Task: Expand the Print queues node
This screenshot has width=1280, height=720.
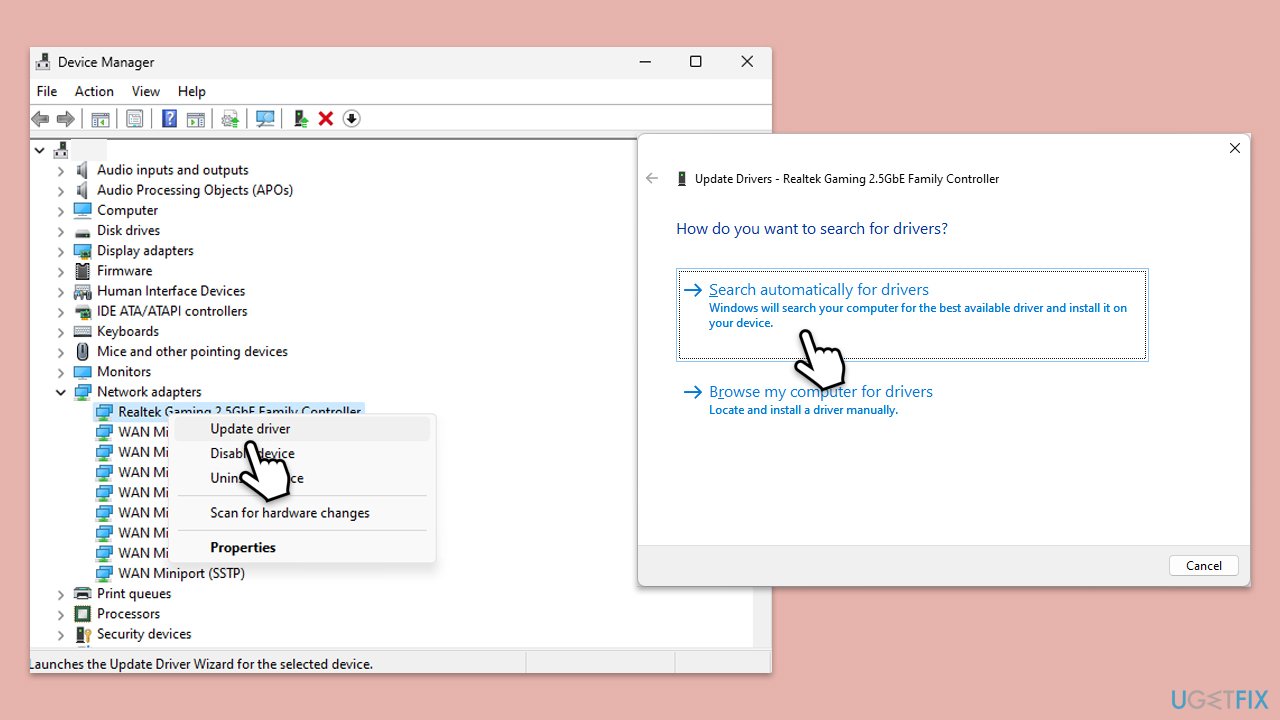Action: pos(61,594)
